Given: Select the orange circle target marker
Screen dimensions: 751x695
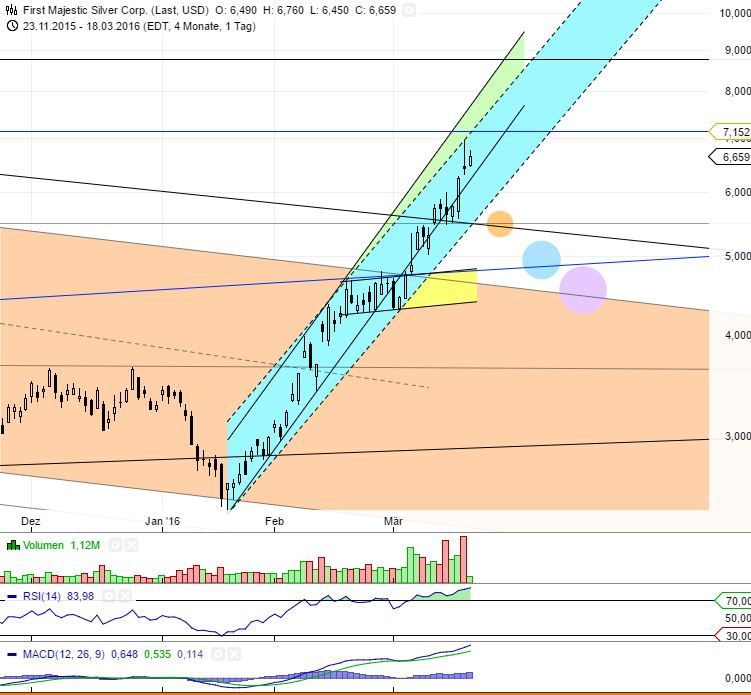Looking at the screenshot, I should coord(500,224).
